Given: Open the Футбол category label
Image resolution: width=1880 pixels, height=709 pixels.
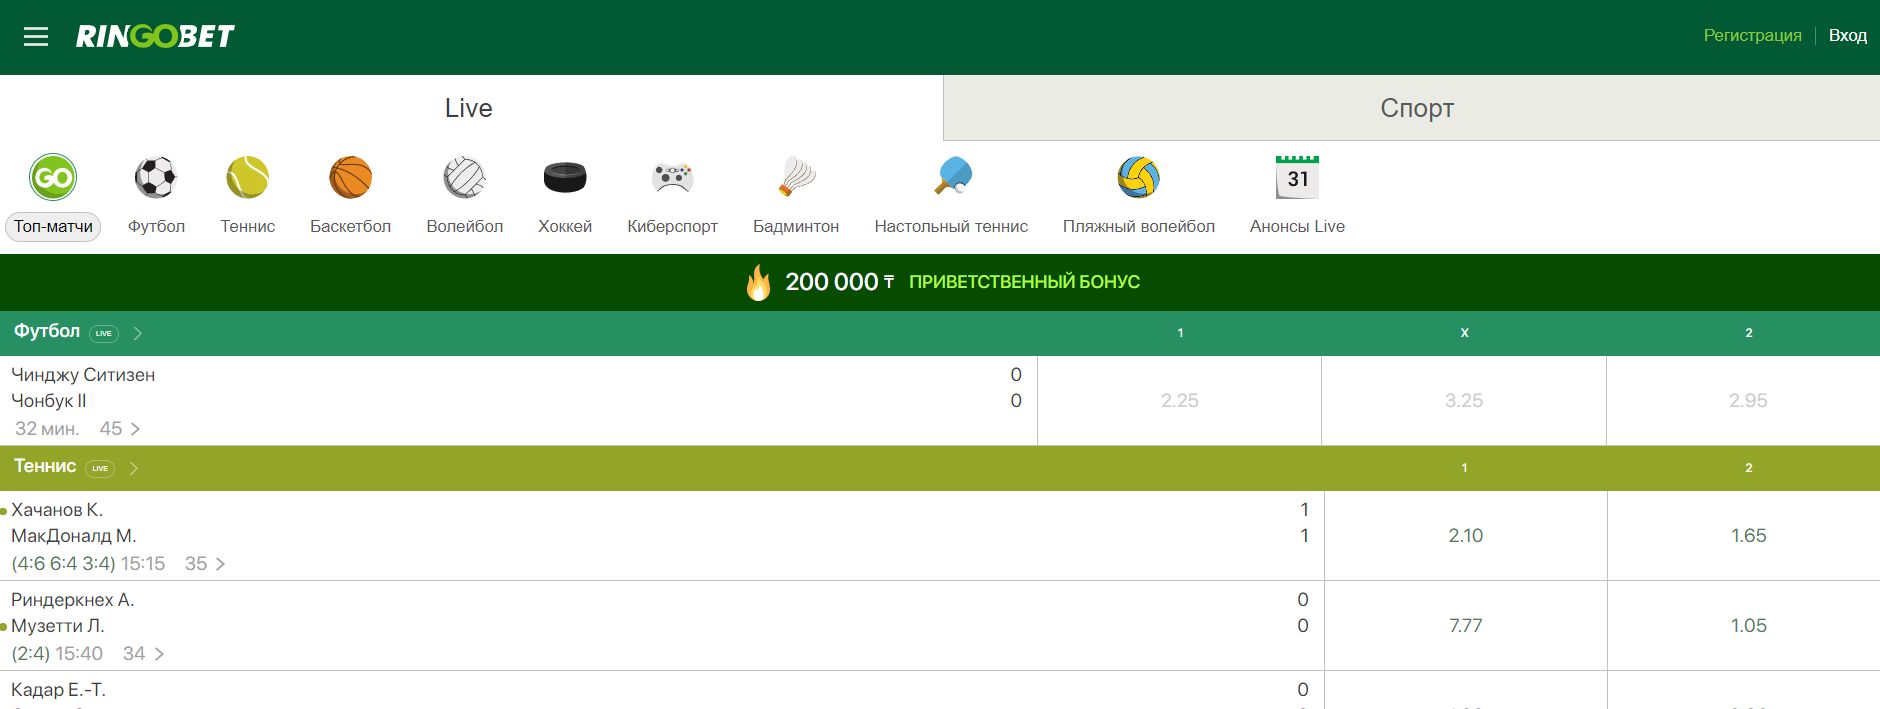Looking at the screenshot, I should (156, 227).
